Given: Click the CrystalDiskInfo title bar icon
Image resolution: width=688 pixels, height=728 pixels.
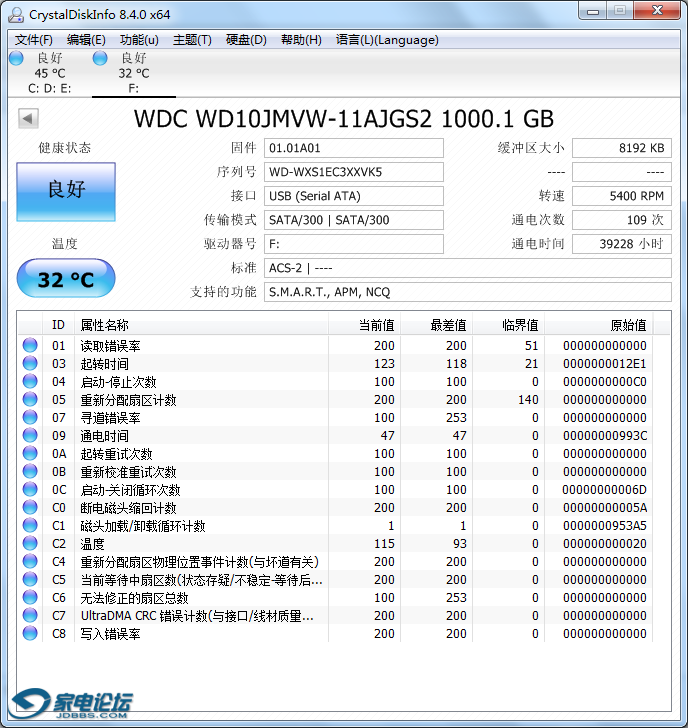Looking at the screenshot, I should (16, 15).
